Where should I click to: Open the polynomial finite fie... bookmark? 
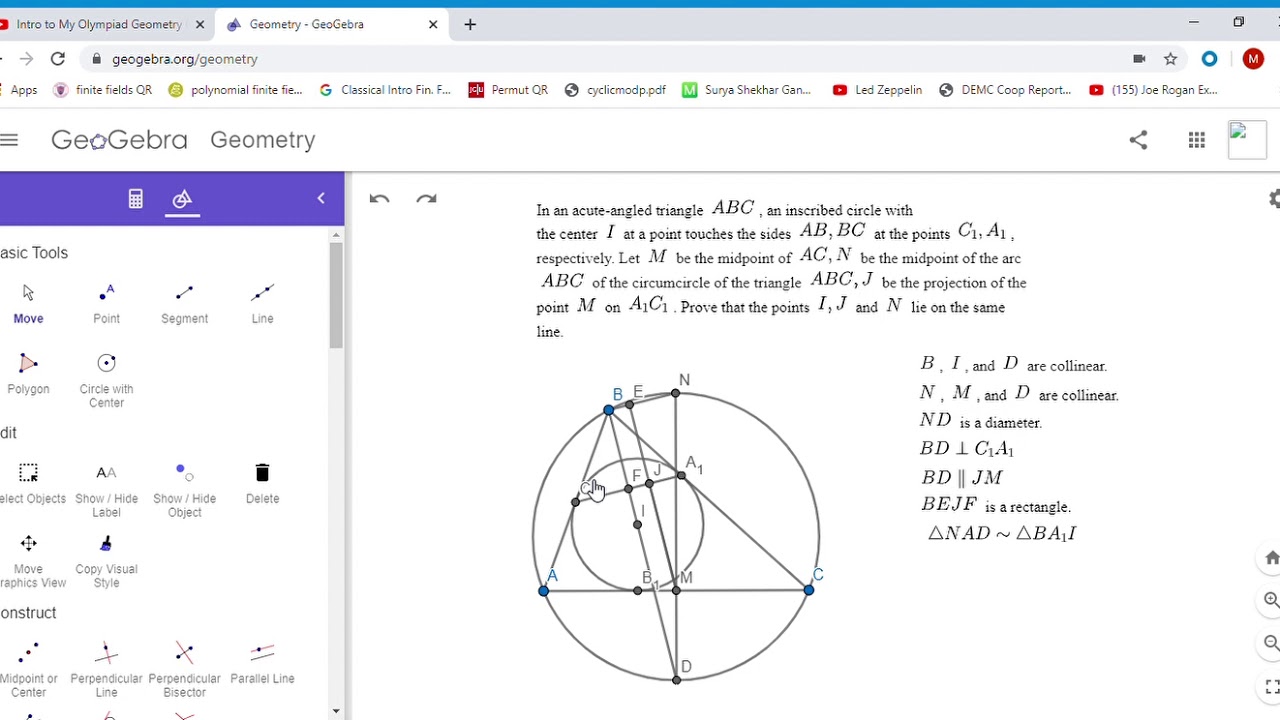[235, 90]
